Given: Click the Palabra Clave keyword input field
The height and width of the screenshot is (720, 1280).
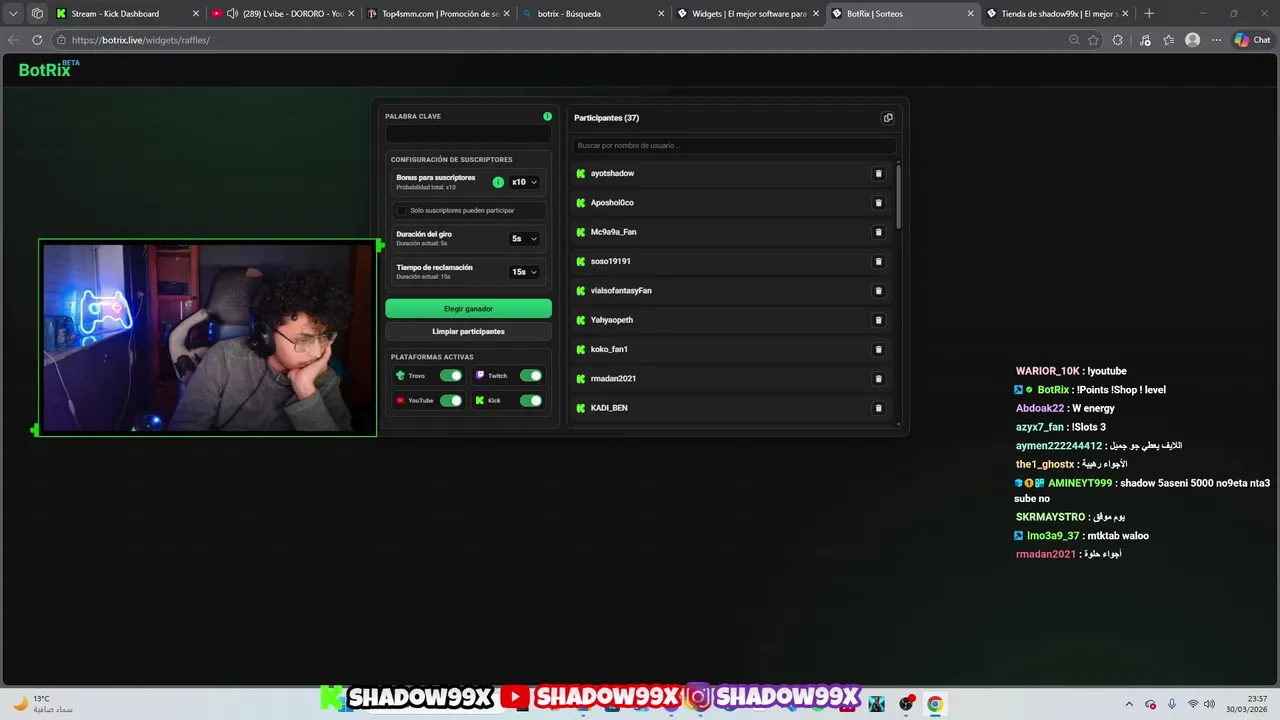Looking at the screenshot, I should pos(468,134).
